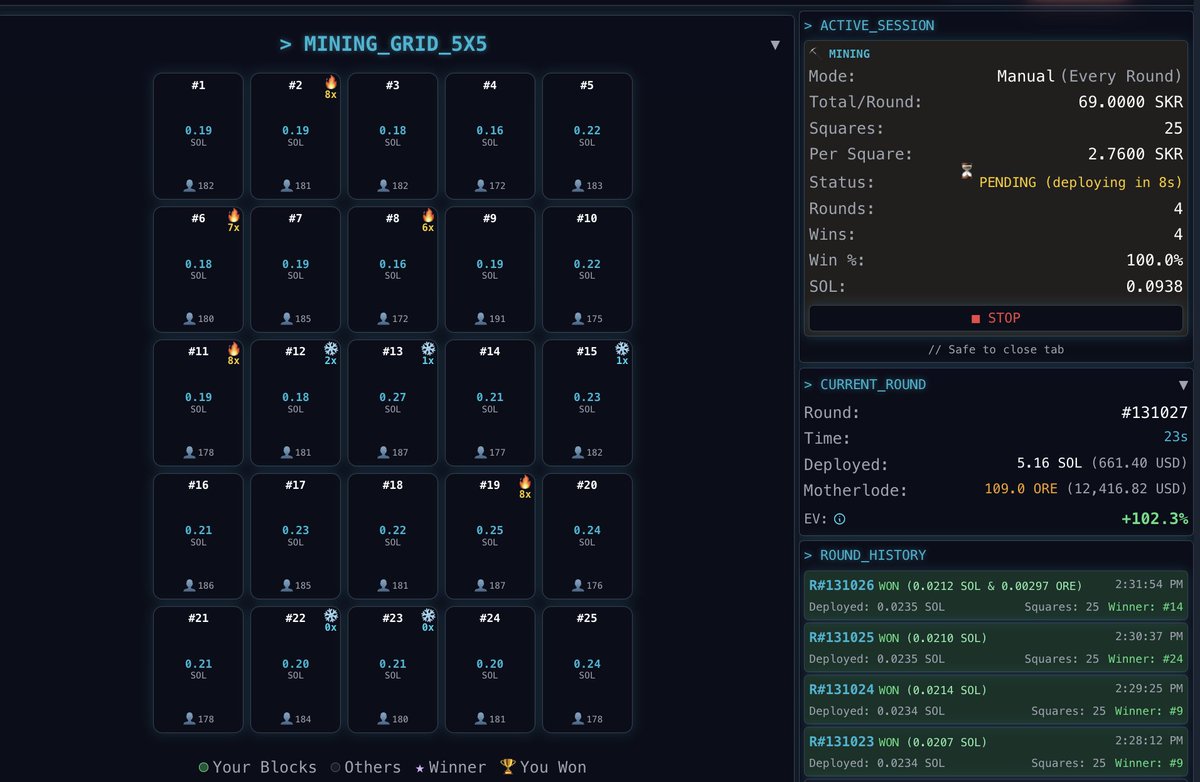
Task: Click the fire 8x icon on block #19
Action: (525, 482)
